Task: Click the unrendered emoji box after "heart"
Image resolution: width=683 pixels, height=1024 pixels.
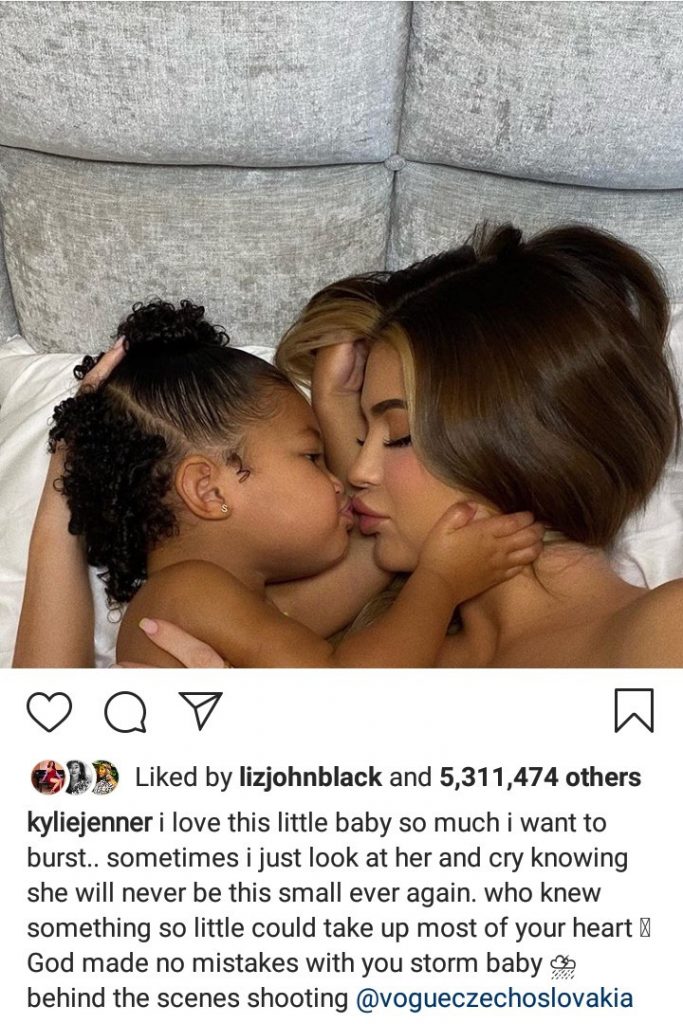Action: (x=644, y=928)
